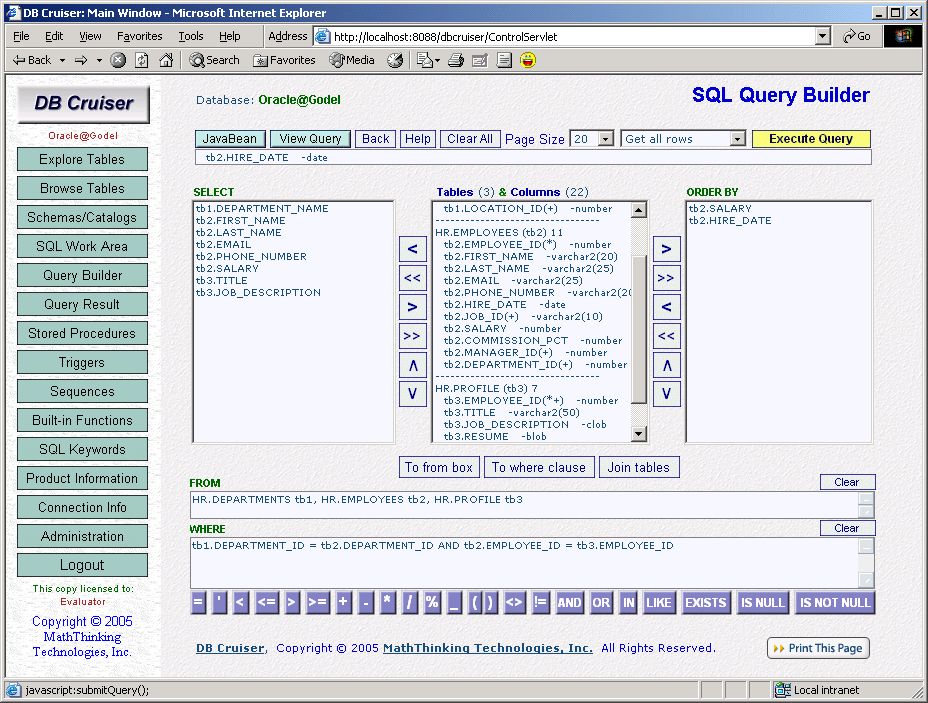Click the Edit page icon in the toolbar
Viewport: 928px width, 703px height.
480,60
